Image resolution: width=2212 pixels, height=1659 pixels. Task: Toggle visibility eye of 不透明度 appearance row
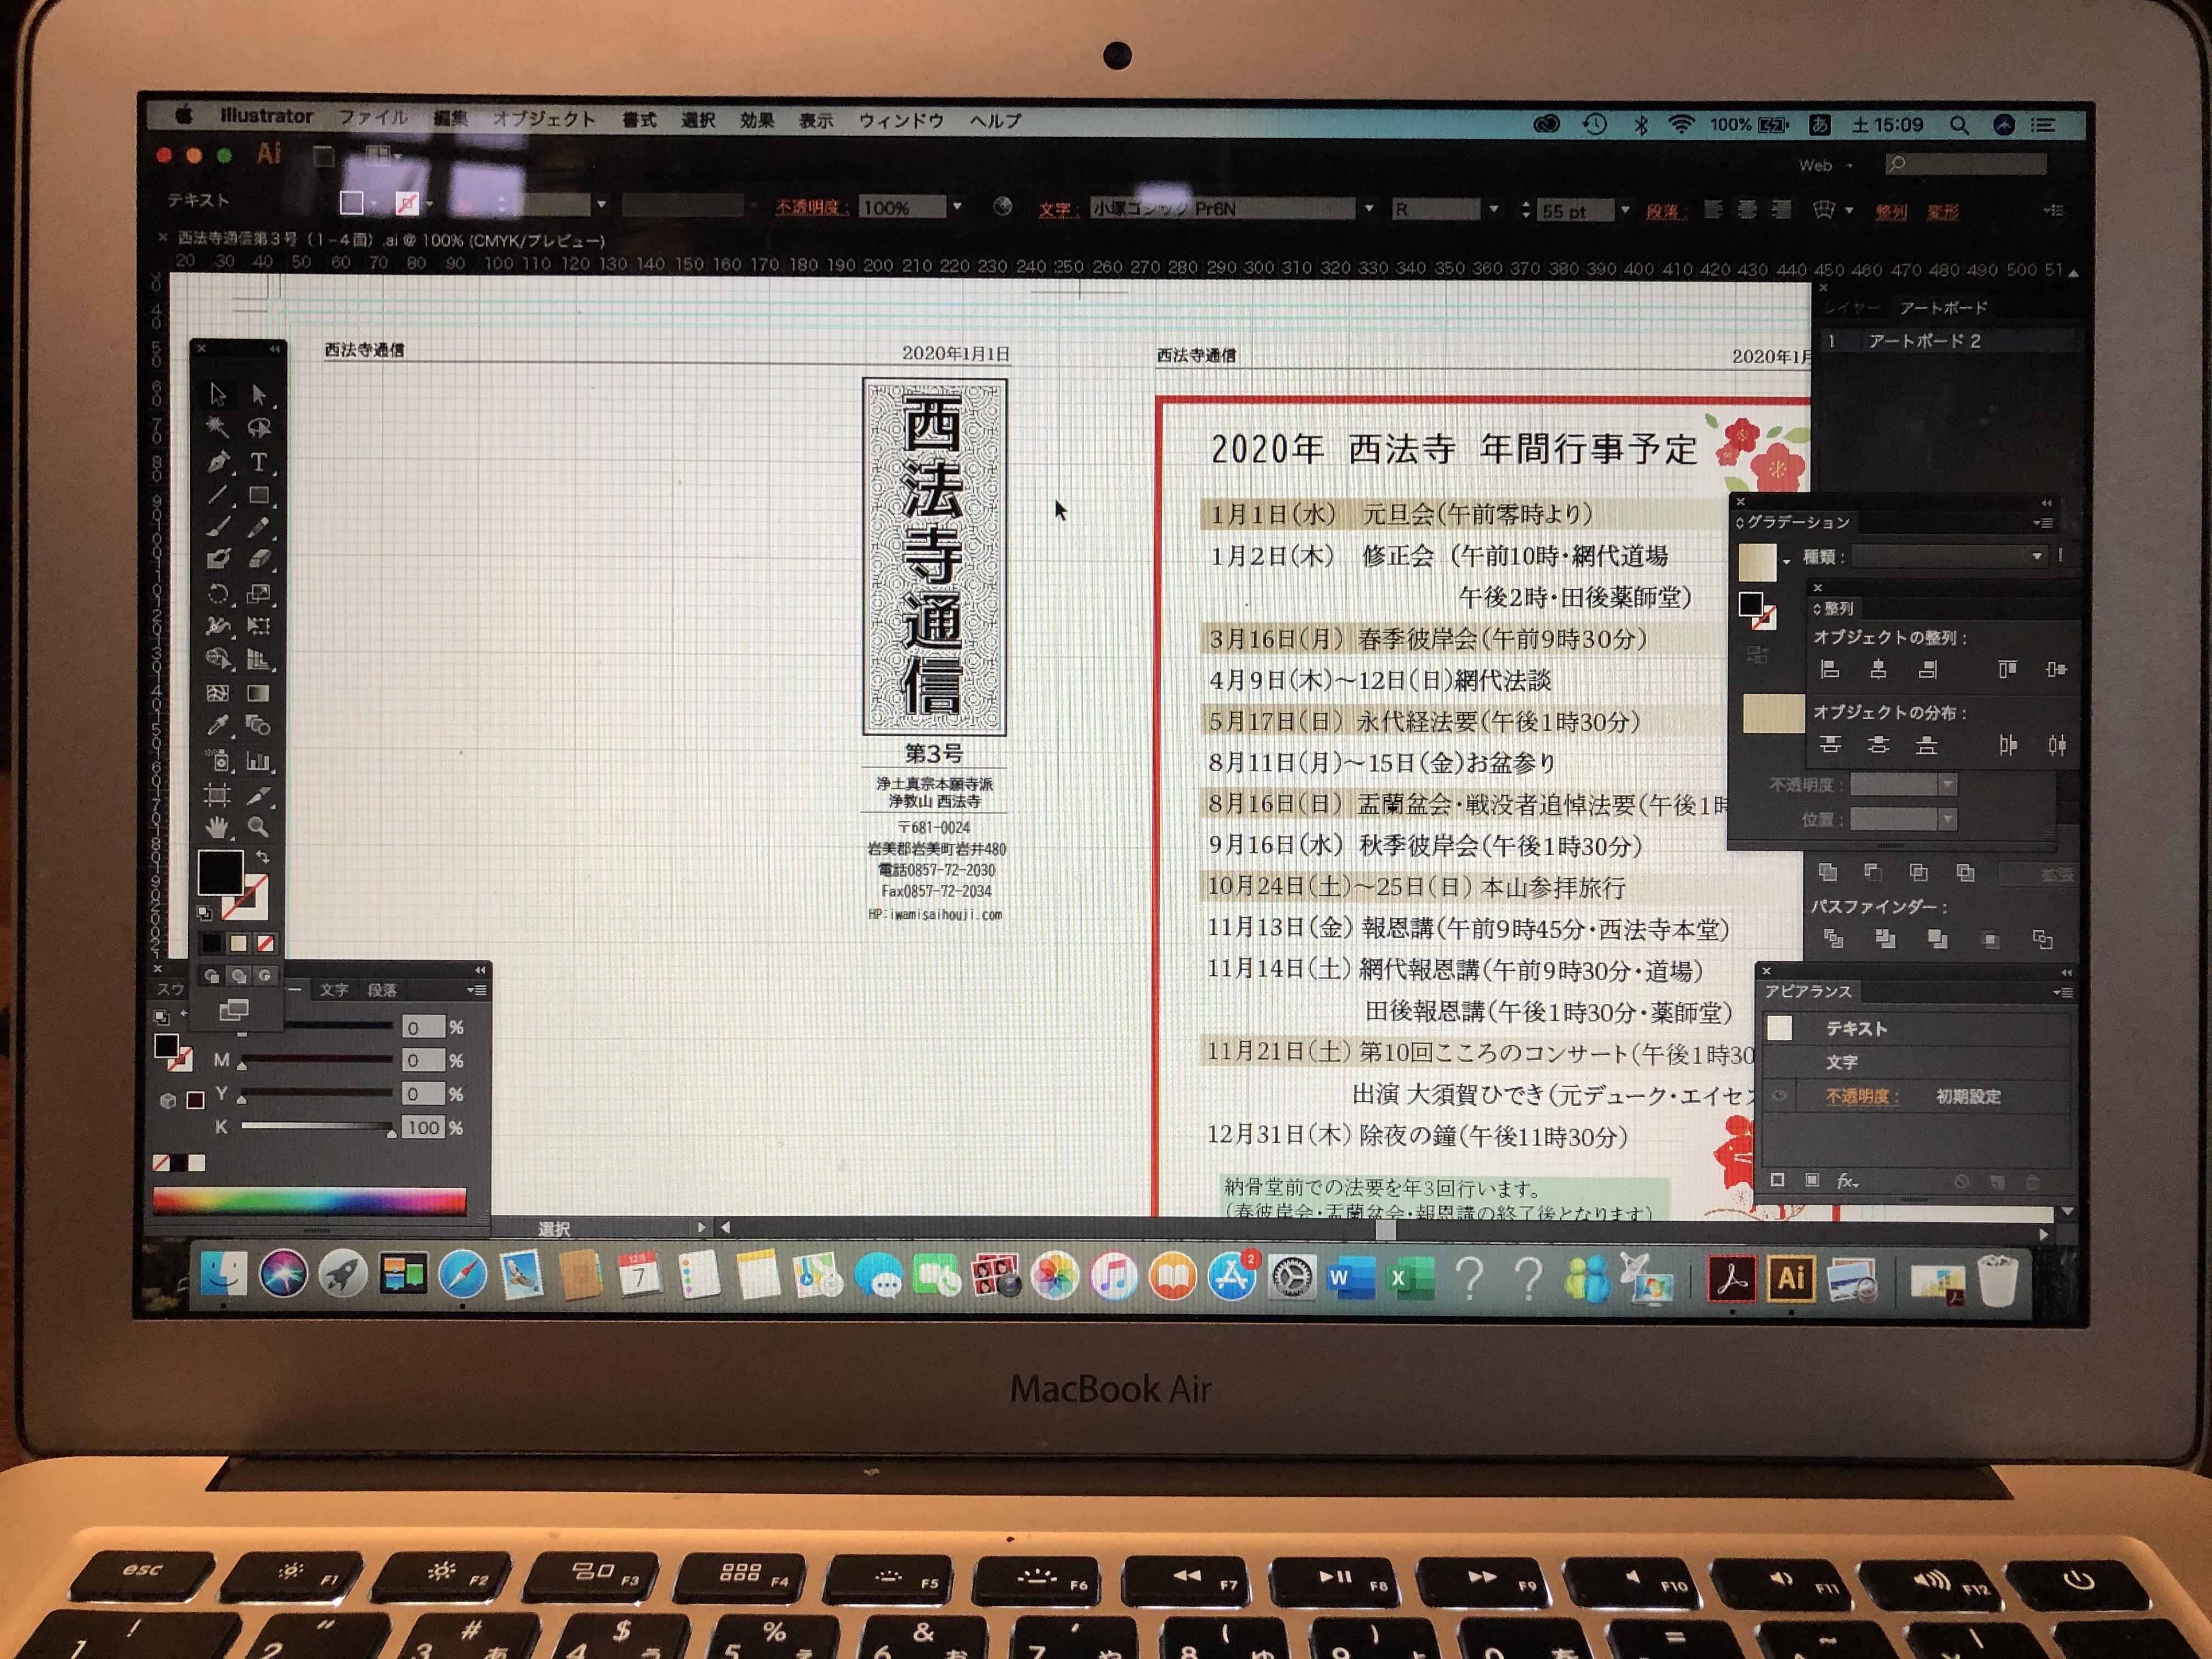click(x=1780, y=1096)
